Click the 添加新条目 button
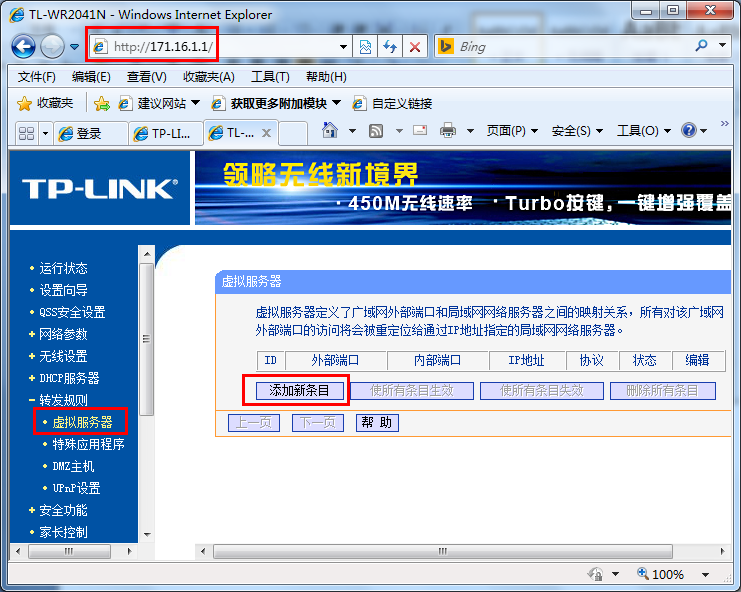Viewport: 741px width, 592px height. pos(300,391)
